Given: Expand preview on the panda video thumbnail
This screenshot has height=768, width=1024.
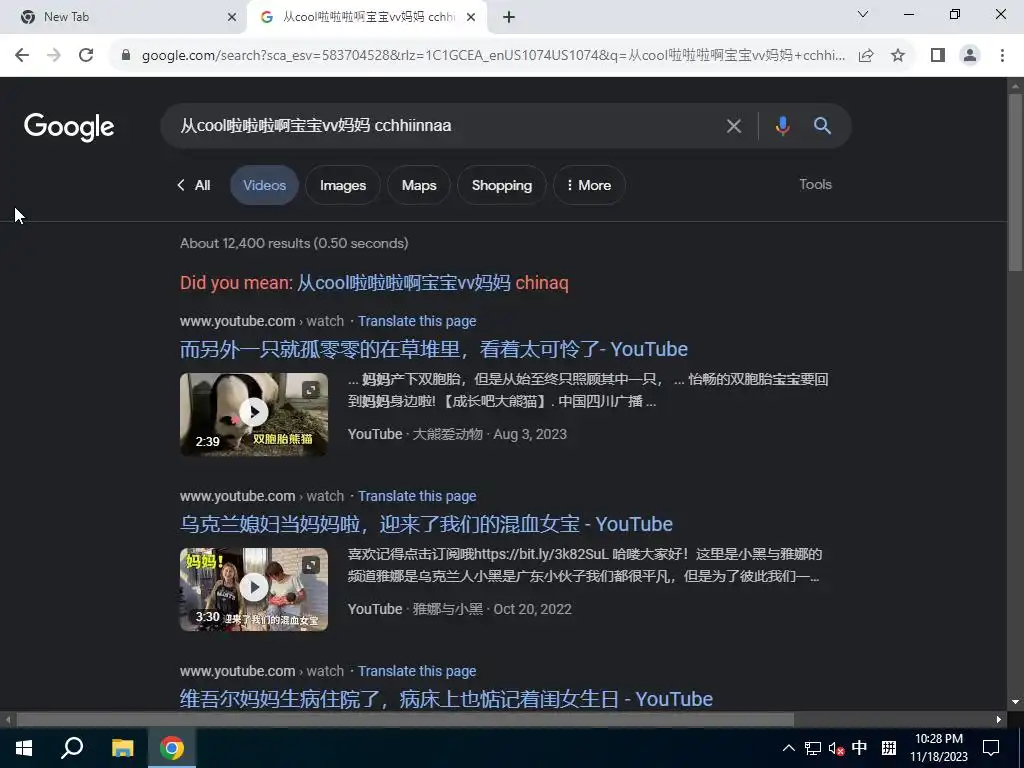Looking at the screenshot, I should 311,390.
